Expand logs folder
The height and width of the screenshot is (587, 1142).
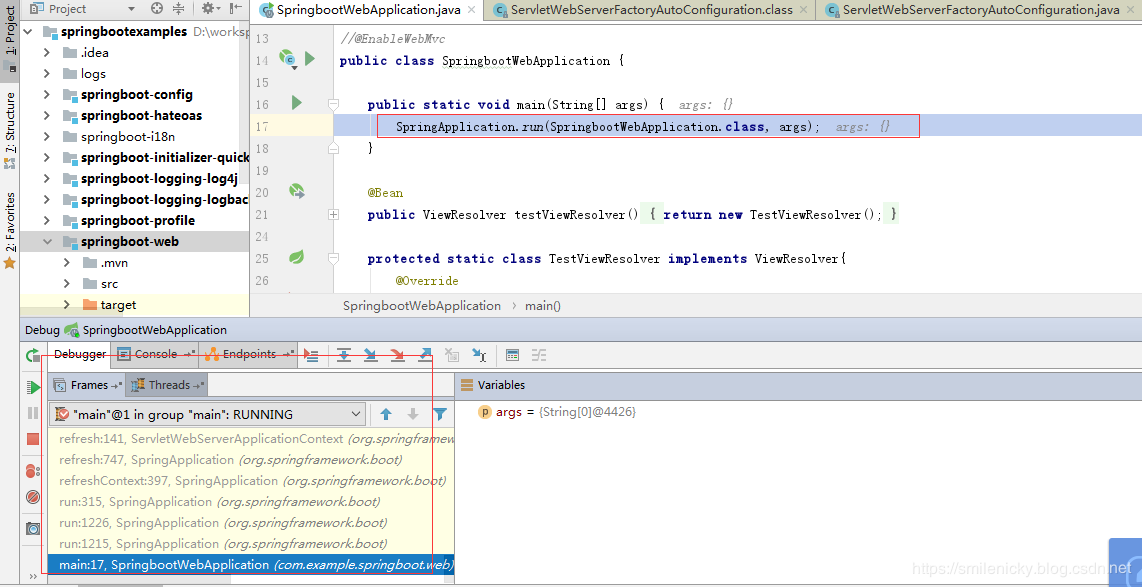[x=47, y=74]
